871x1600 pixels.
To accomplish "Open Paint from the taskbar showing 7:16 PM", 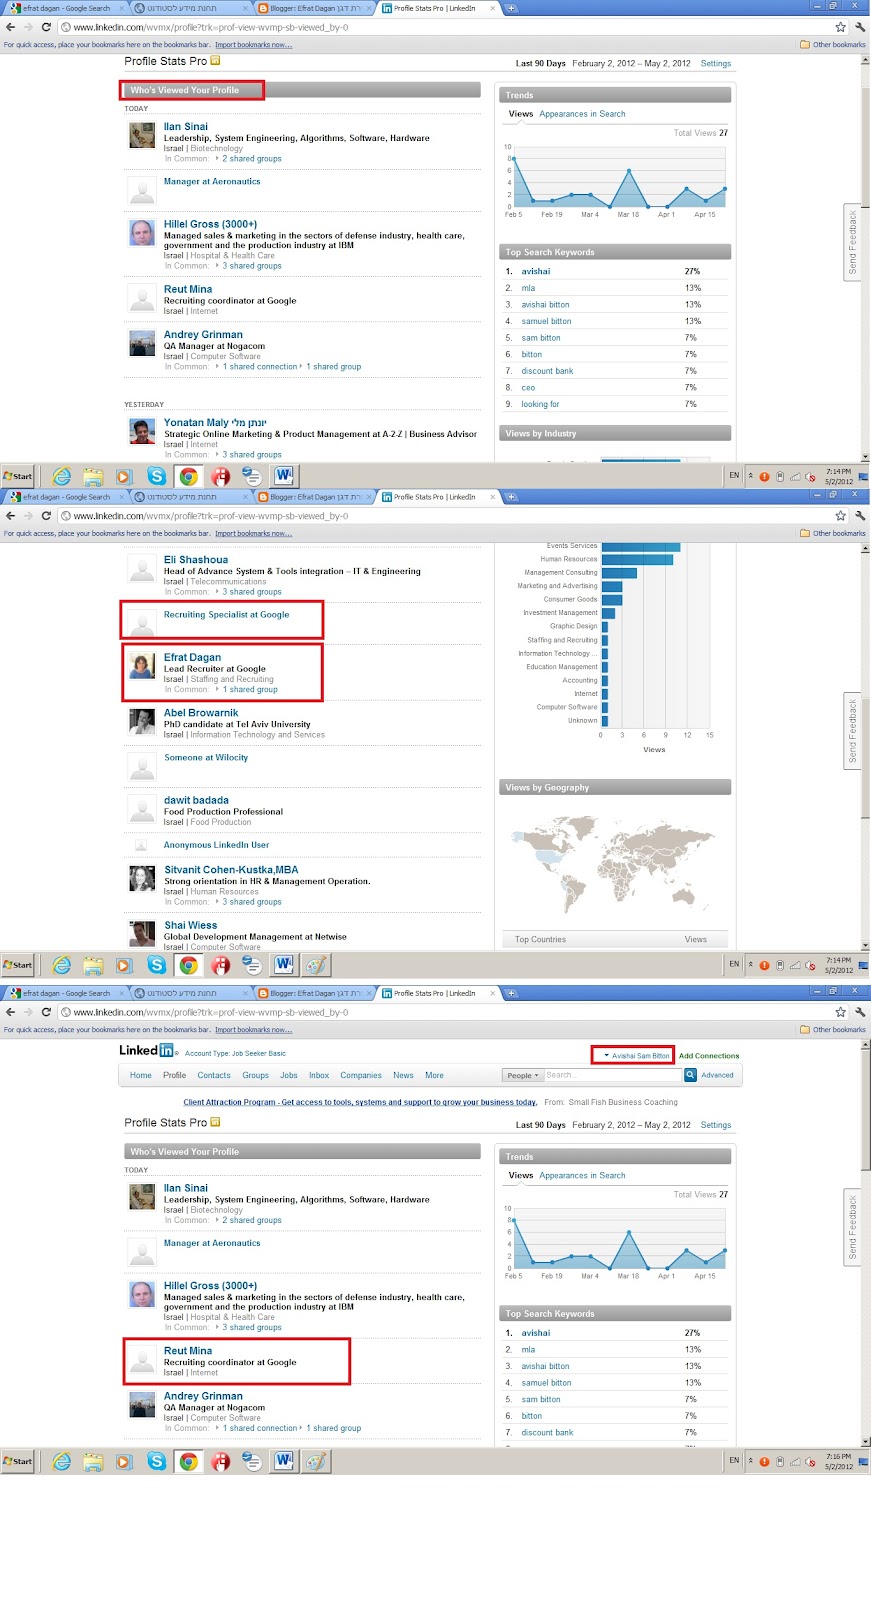I will (316, 1462).
